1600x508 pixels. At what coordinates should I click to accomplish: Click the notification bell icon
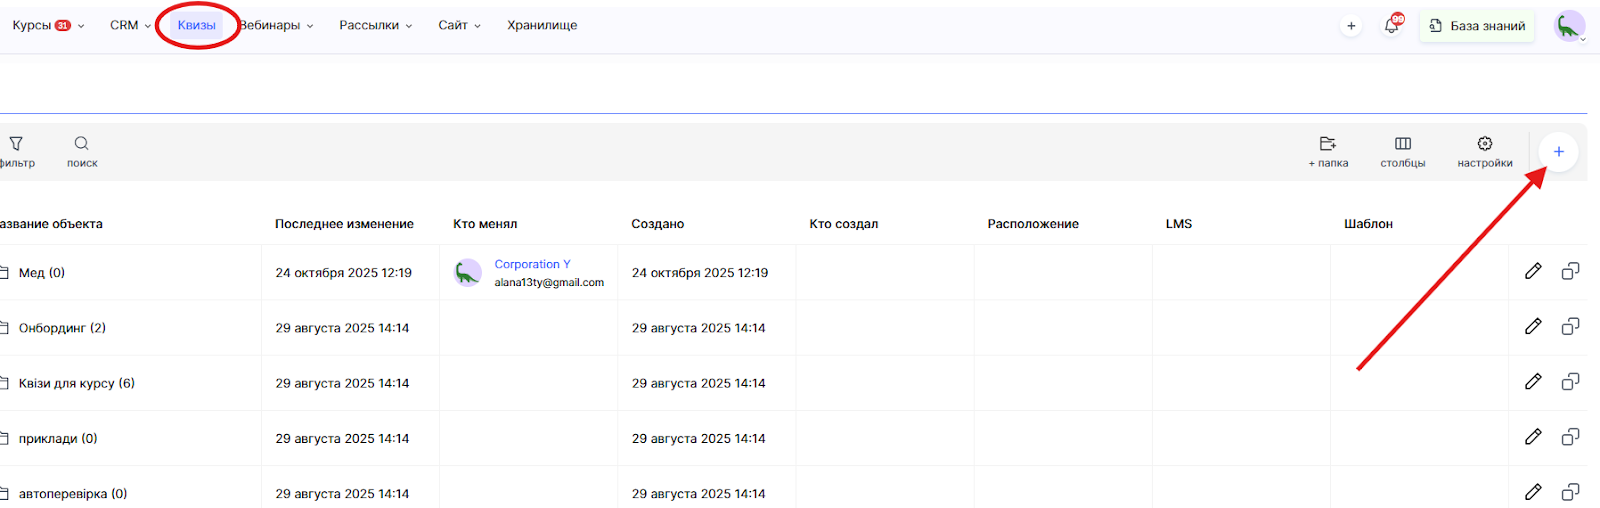tap(1391, 26)
